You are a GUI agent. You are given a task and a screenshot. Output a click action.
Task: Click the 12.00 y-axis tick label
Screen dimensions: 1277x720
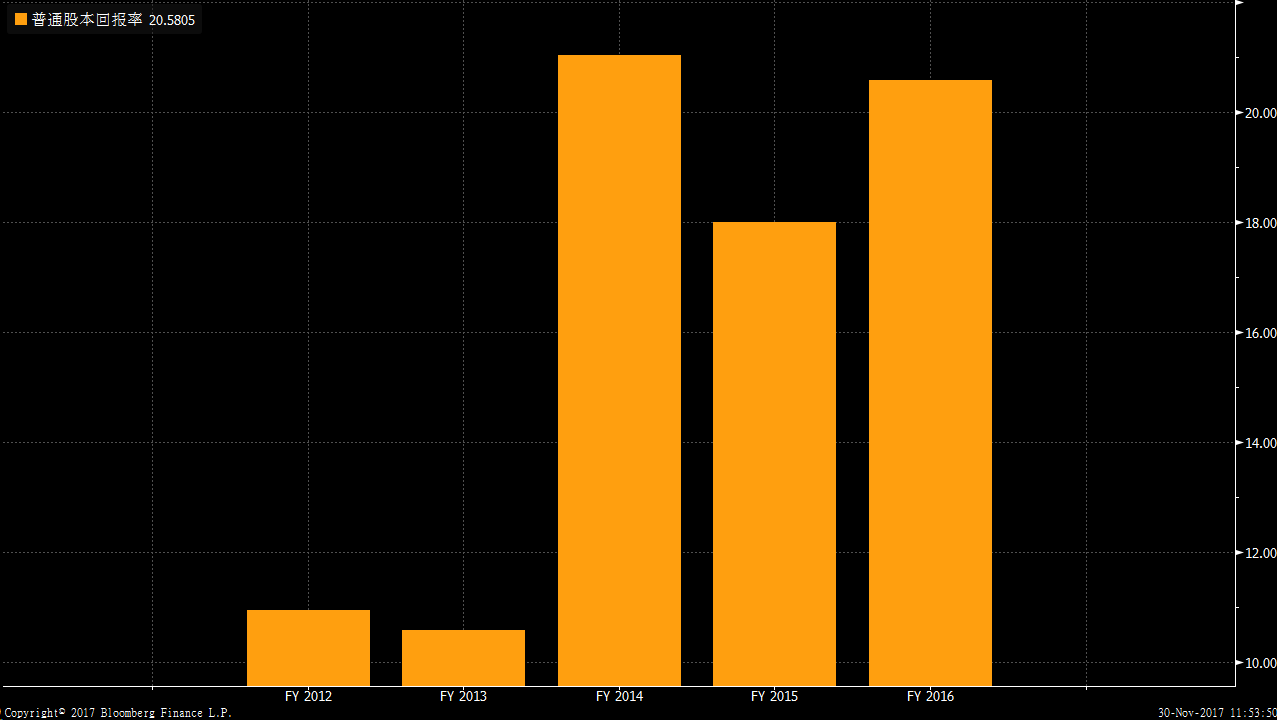tap(1259, 553)
